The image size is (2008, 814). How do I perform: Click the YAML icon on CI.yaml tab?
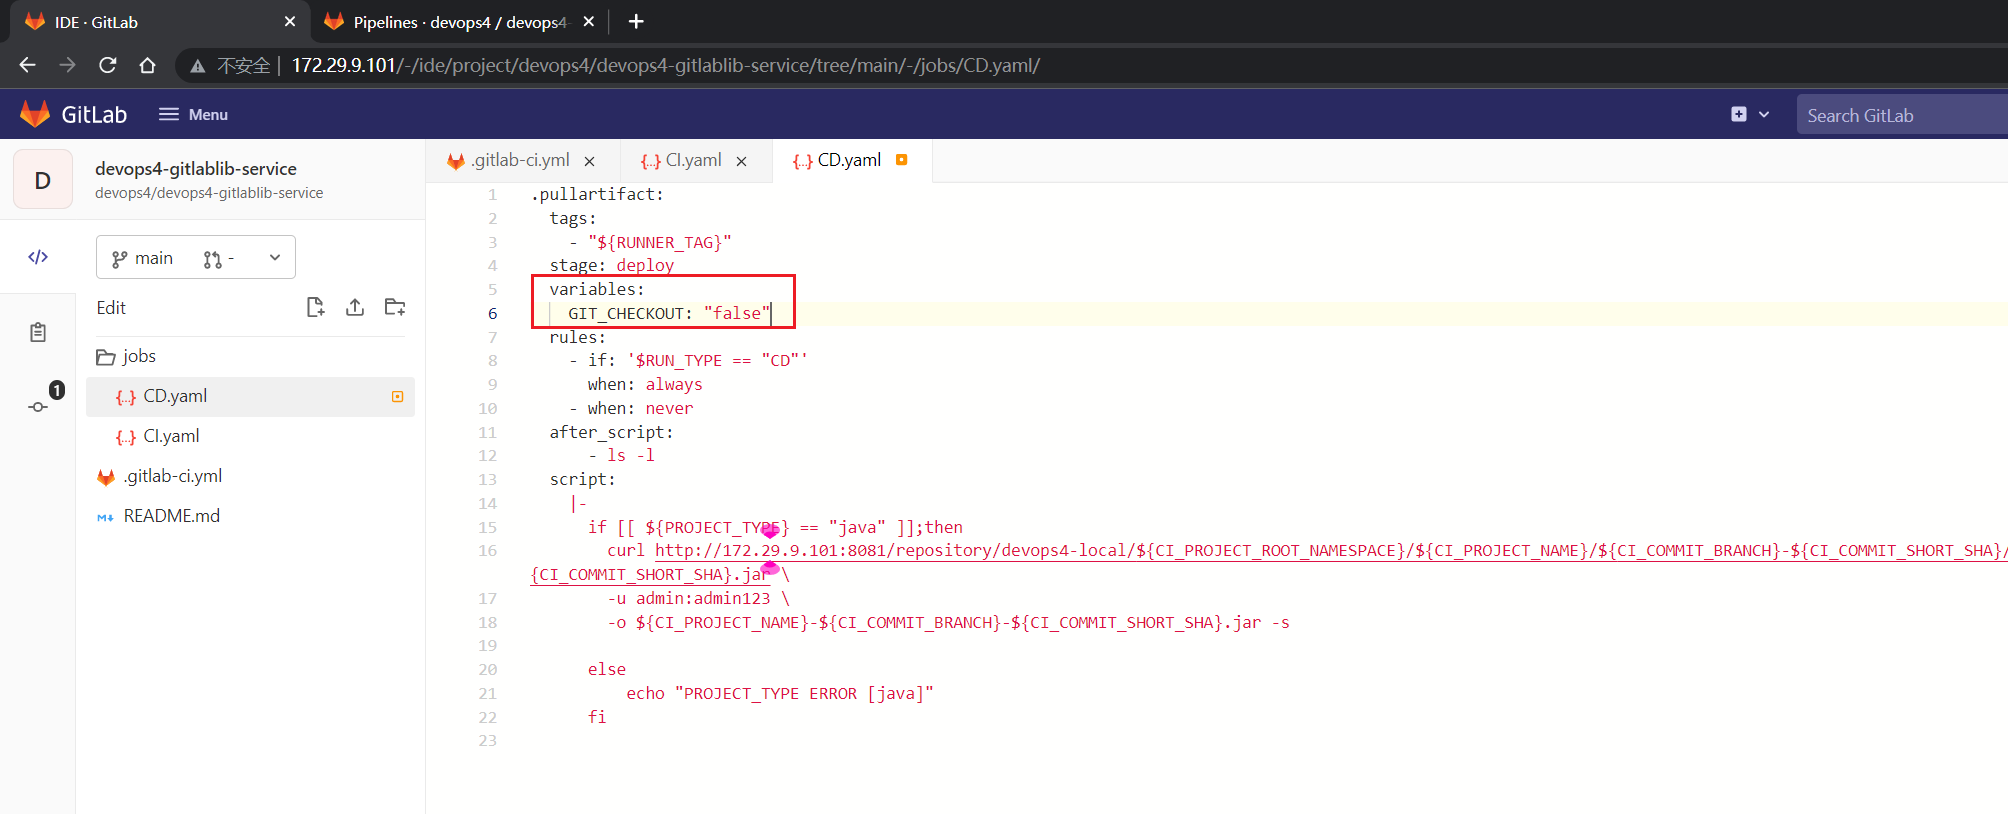(650, 161)
